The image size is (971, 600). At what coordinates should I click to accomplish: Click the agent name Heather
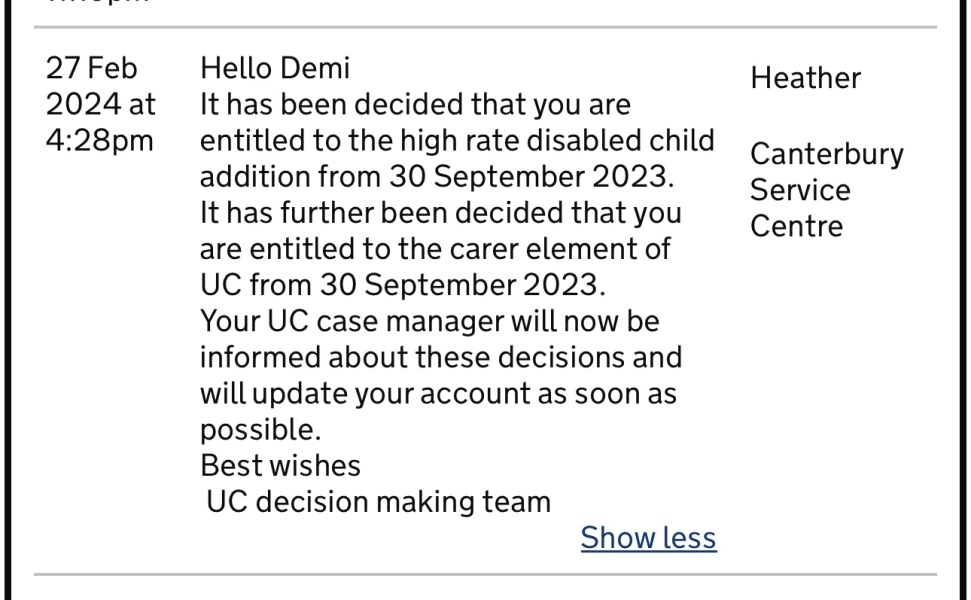click(805, 78)
